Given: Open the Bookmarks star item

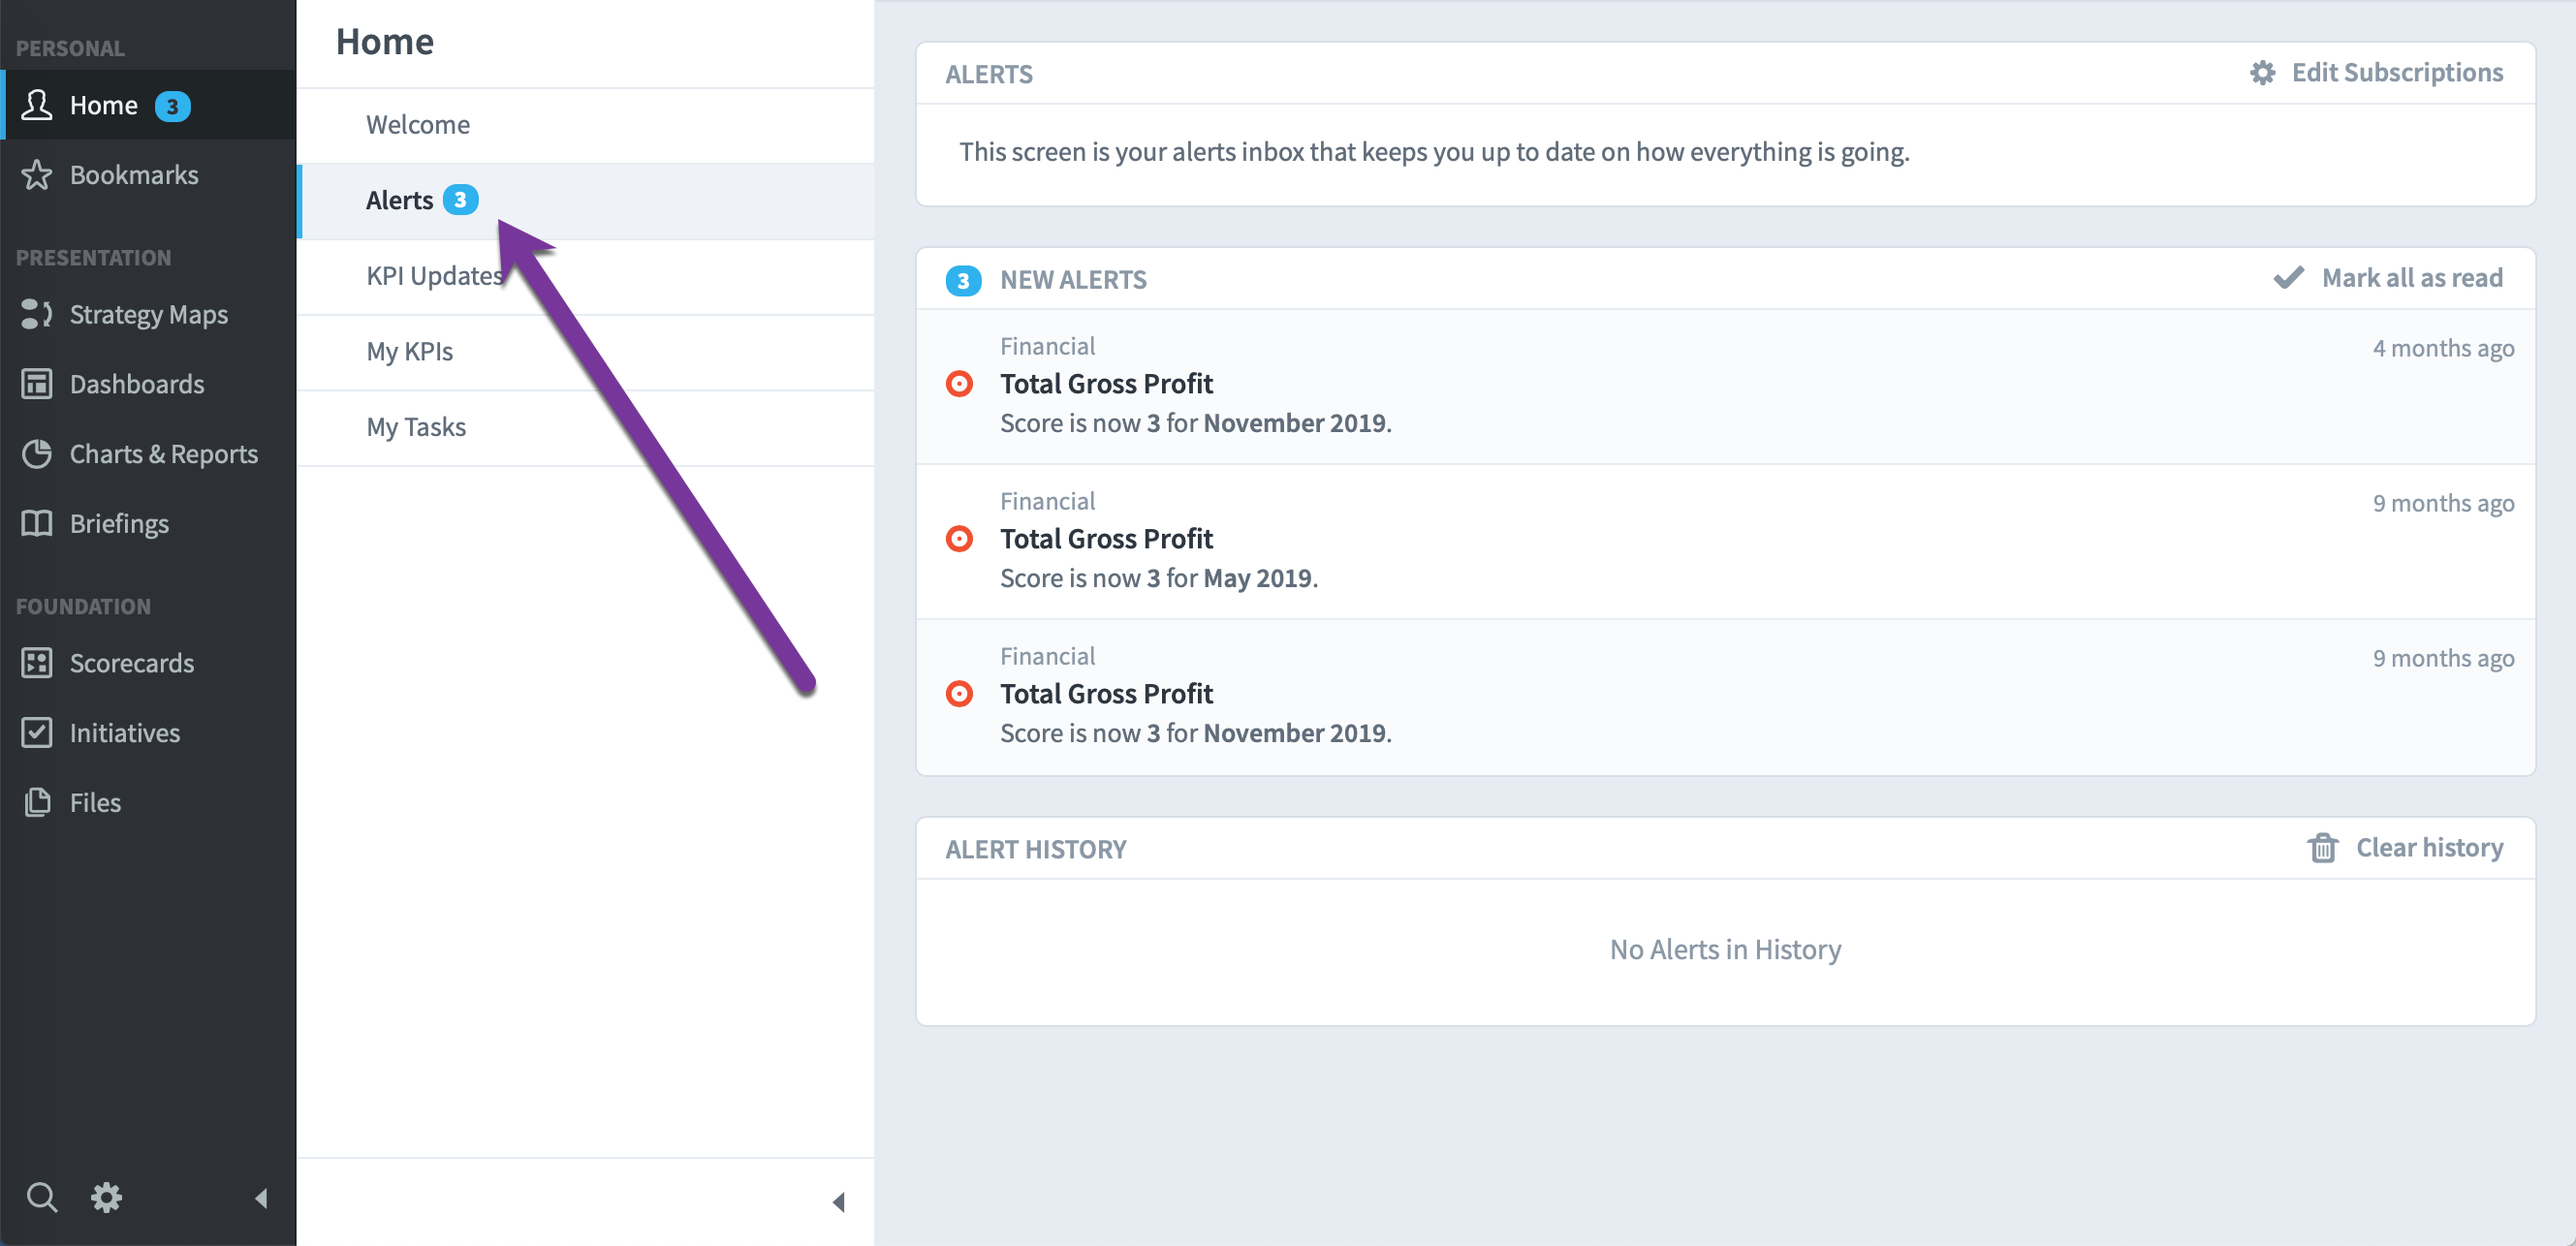Looking at the screenshot, I should [148, 175].
